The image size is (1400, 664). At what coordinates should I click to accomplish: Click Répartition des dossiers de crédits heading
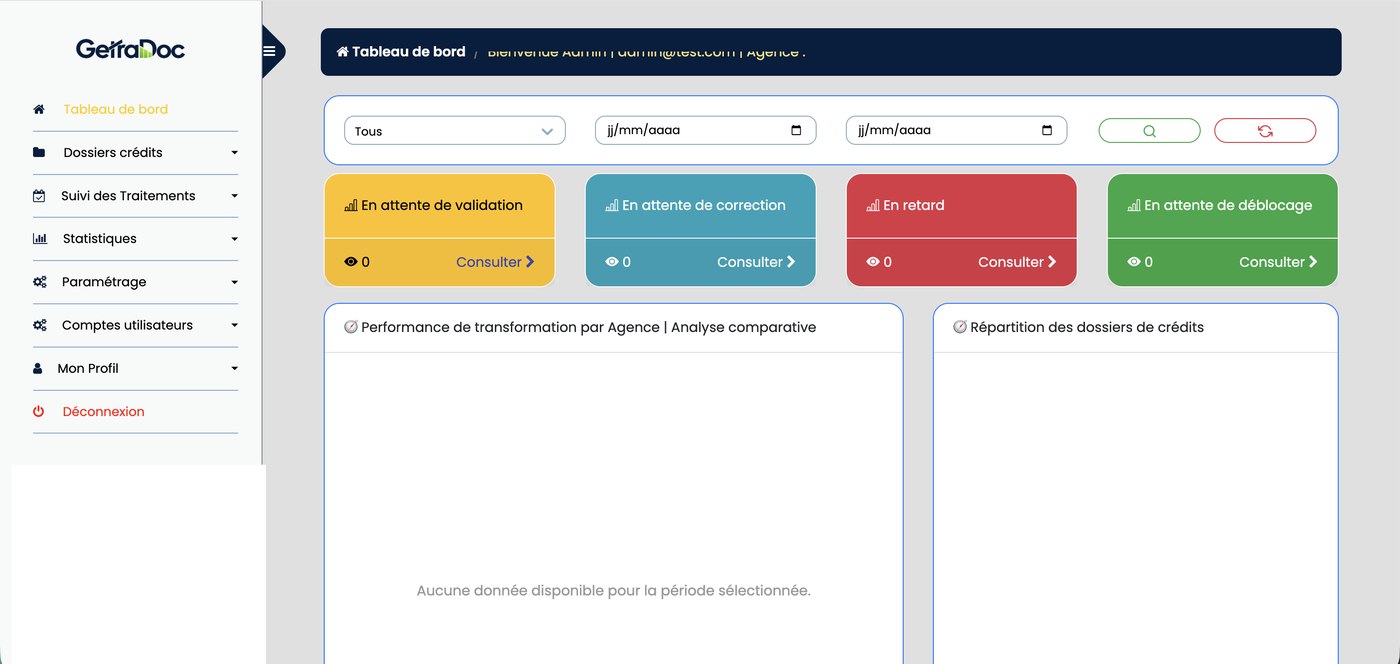(x=1087, y=327)
